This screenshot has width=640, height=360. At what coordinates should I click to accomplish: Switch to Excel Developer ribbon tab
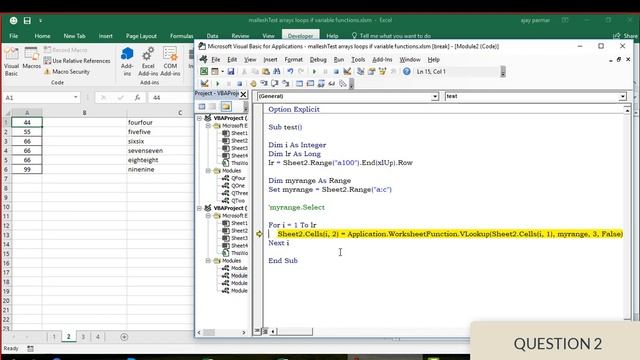[x=300, y=36]
